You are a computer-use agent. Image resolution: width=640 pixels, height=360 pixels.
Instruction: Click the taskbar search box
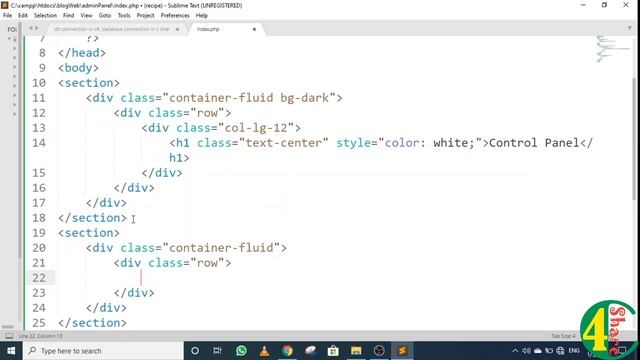(103, 351)
